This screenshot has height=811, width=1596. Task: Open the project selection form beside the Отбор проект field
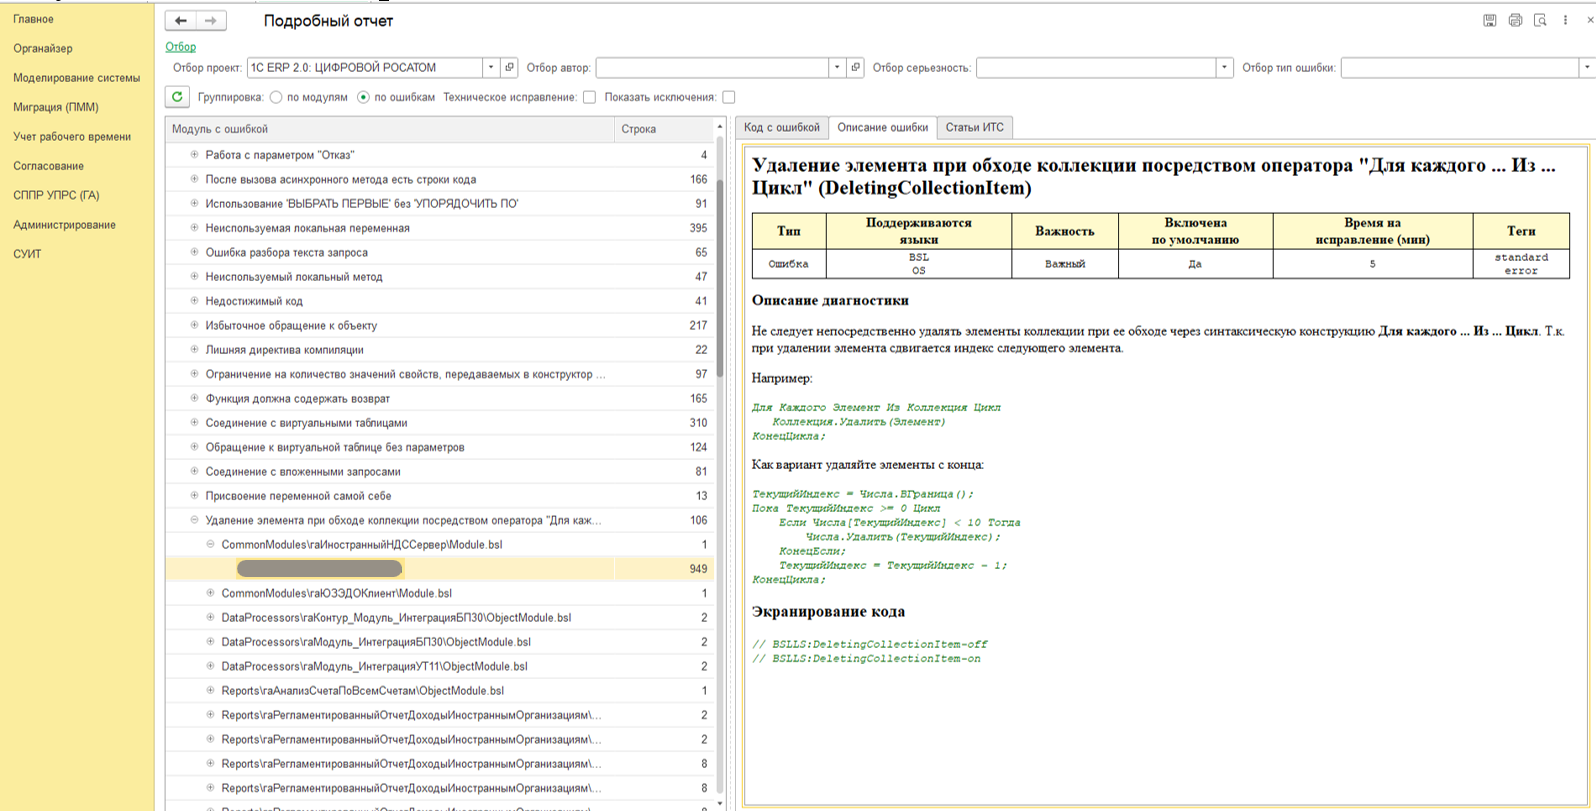click(509, 67)
